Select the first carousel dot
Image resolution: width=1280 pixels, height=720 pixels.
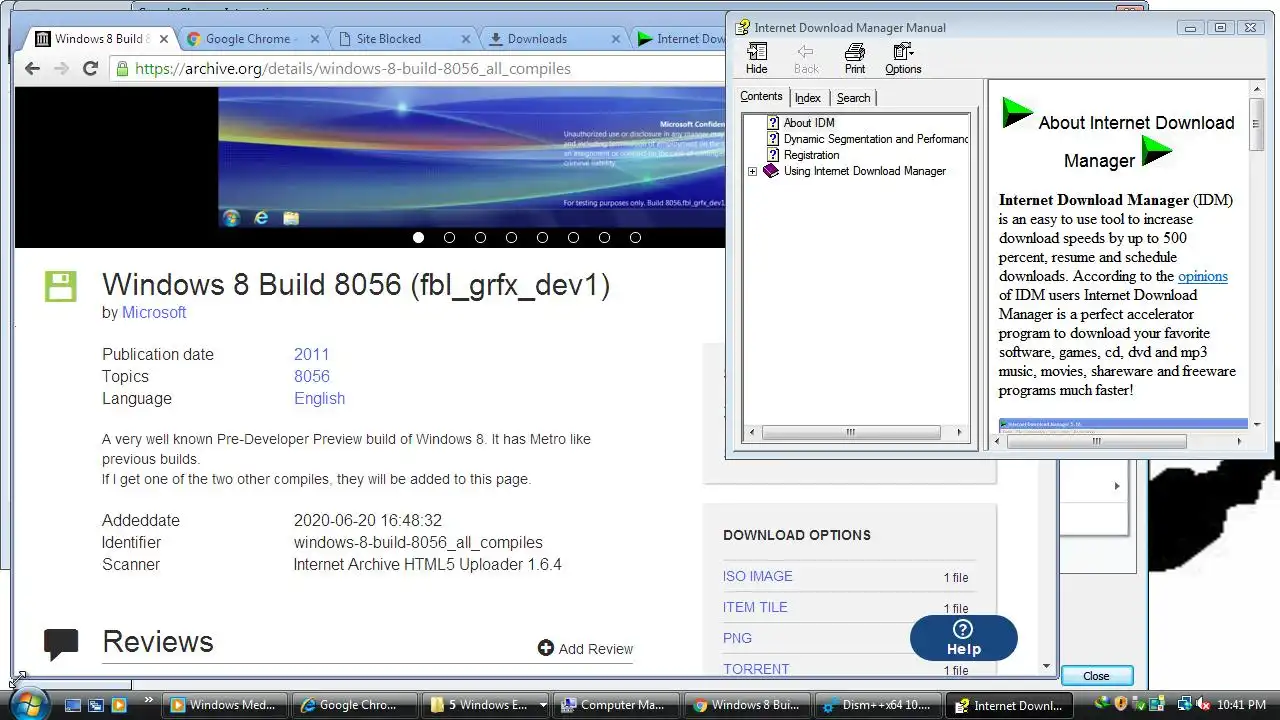pyautogui.click(x=418, y=237)
